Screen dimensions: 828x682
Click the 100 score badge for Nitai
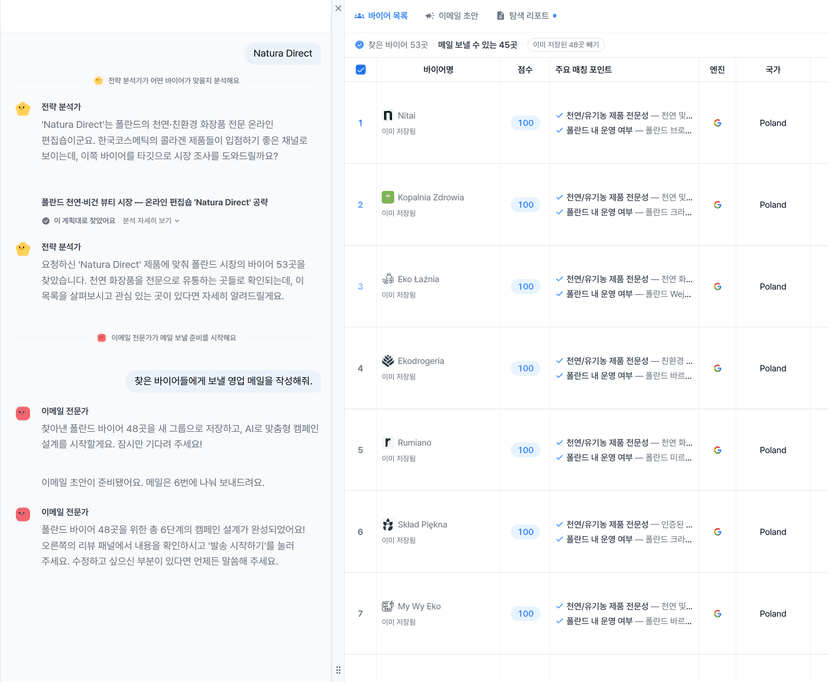[525, 123]
